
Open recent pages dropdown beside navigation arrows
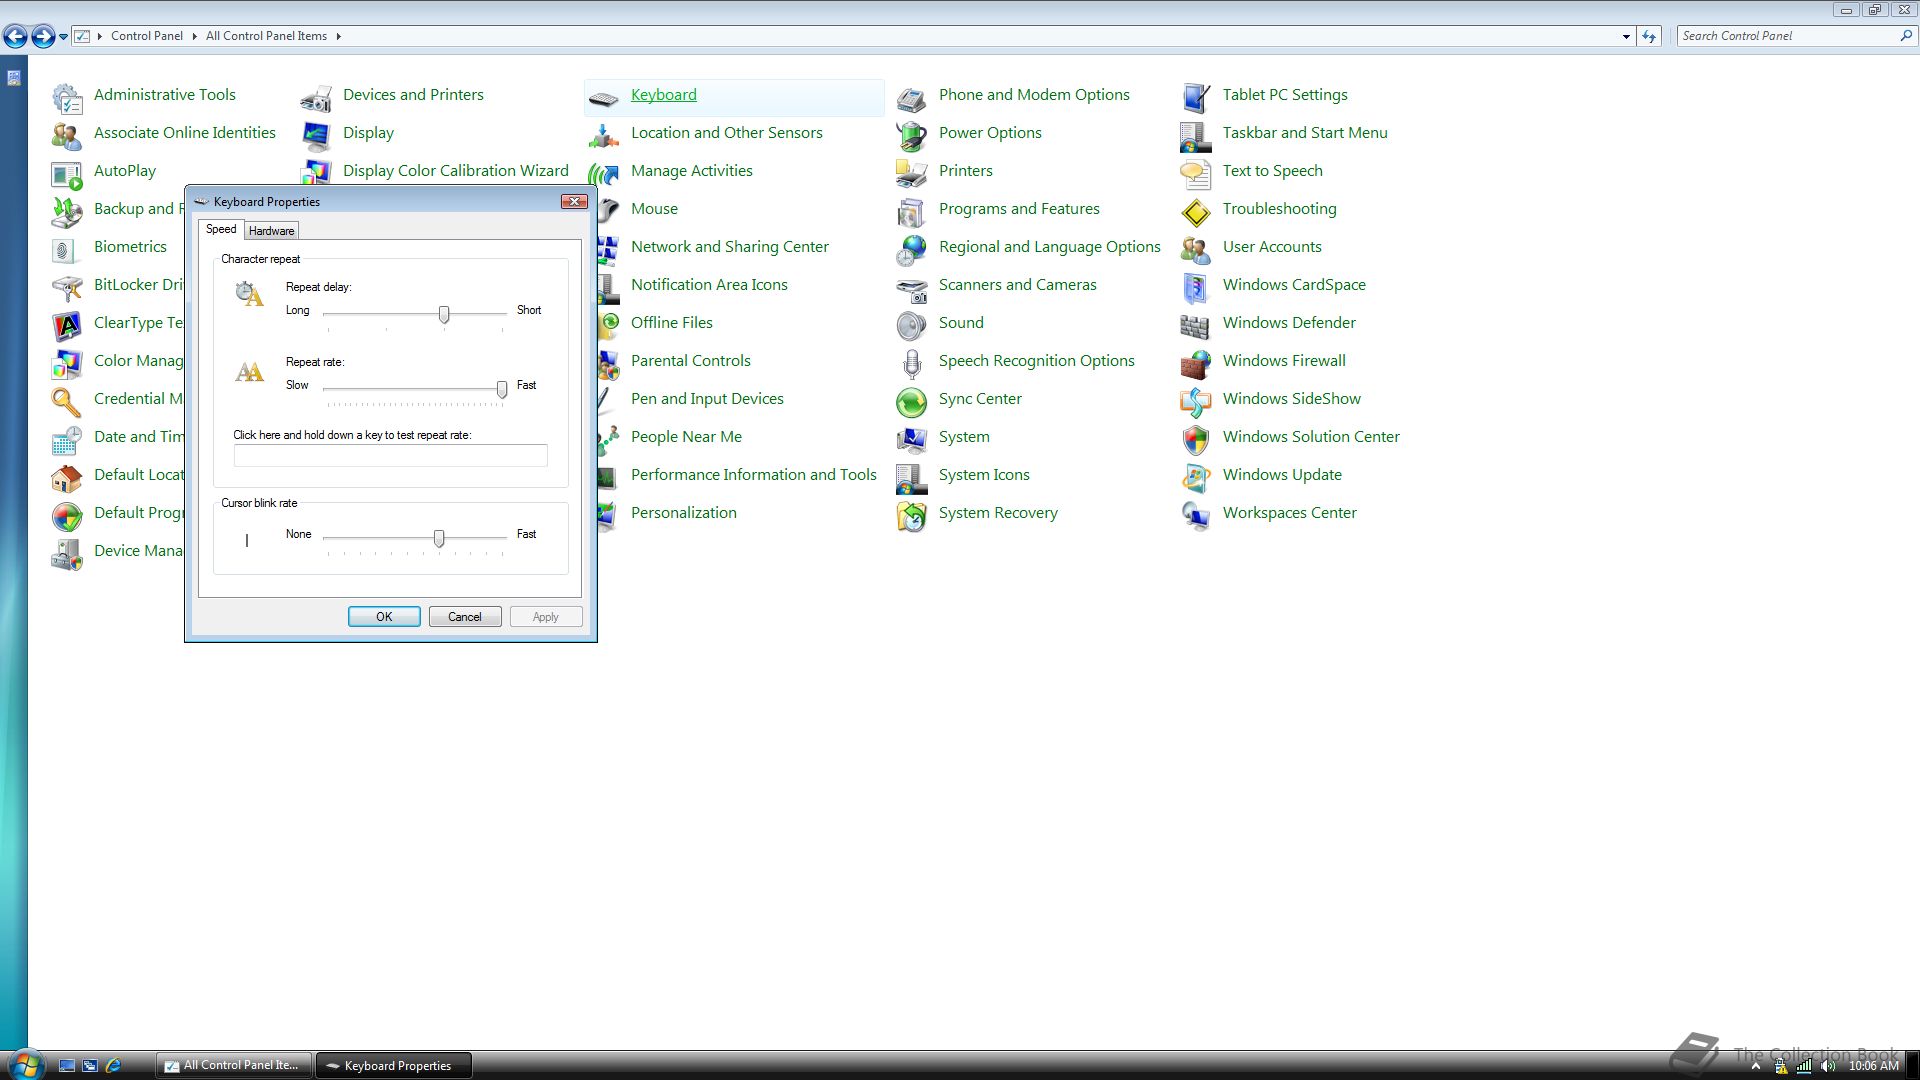click(63, 37)
